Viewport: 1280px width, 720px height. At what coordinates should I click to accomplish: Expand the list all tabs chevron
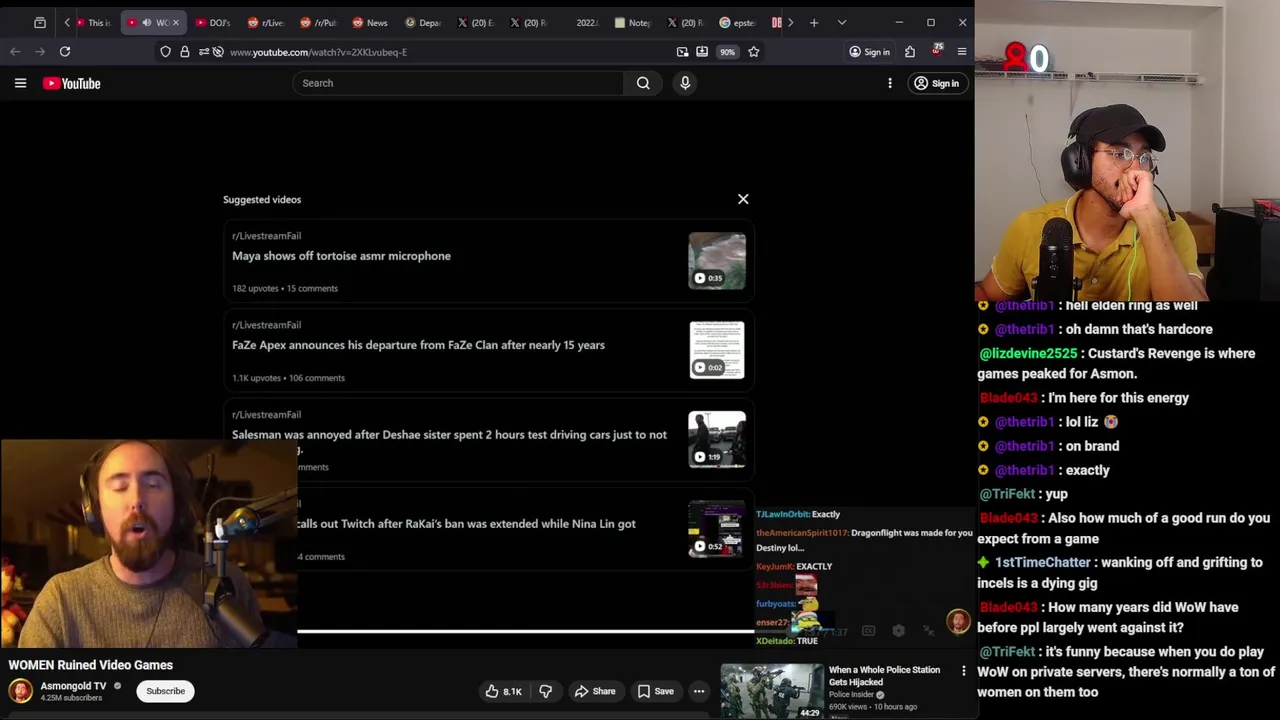tap(842, 22)
